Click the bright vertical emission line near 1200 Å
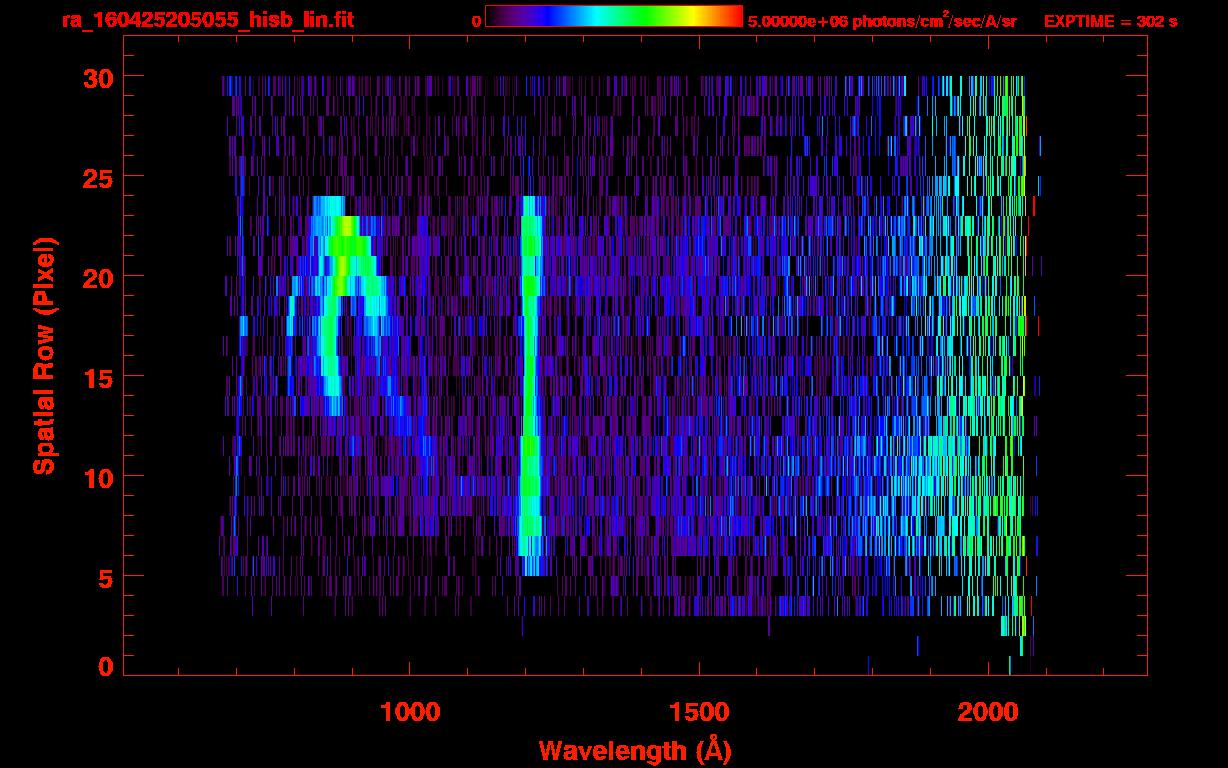Image resolution: width=1228 pixels, height=768 pixels. click(530, 400)
